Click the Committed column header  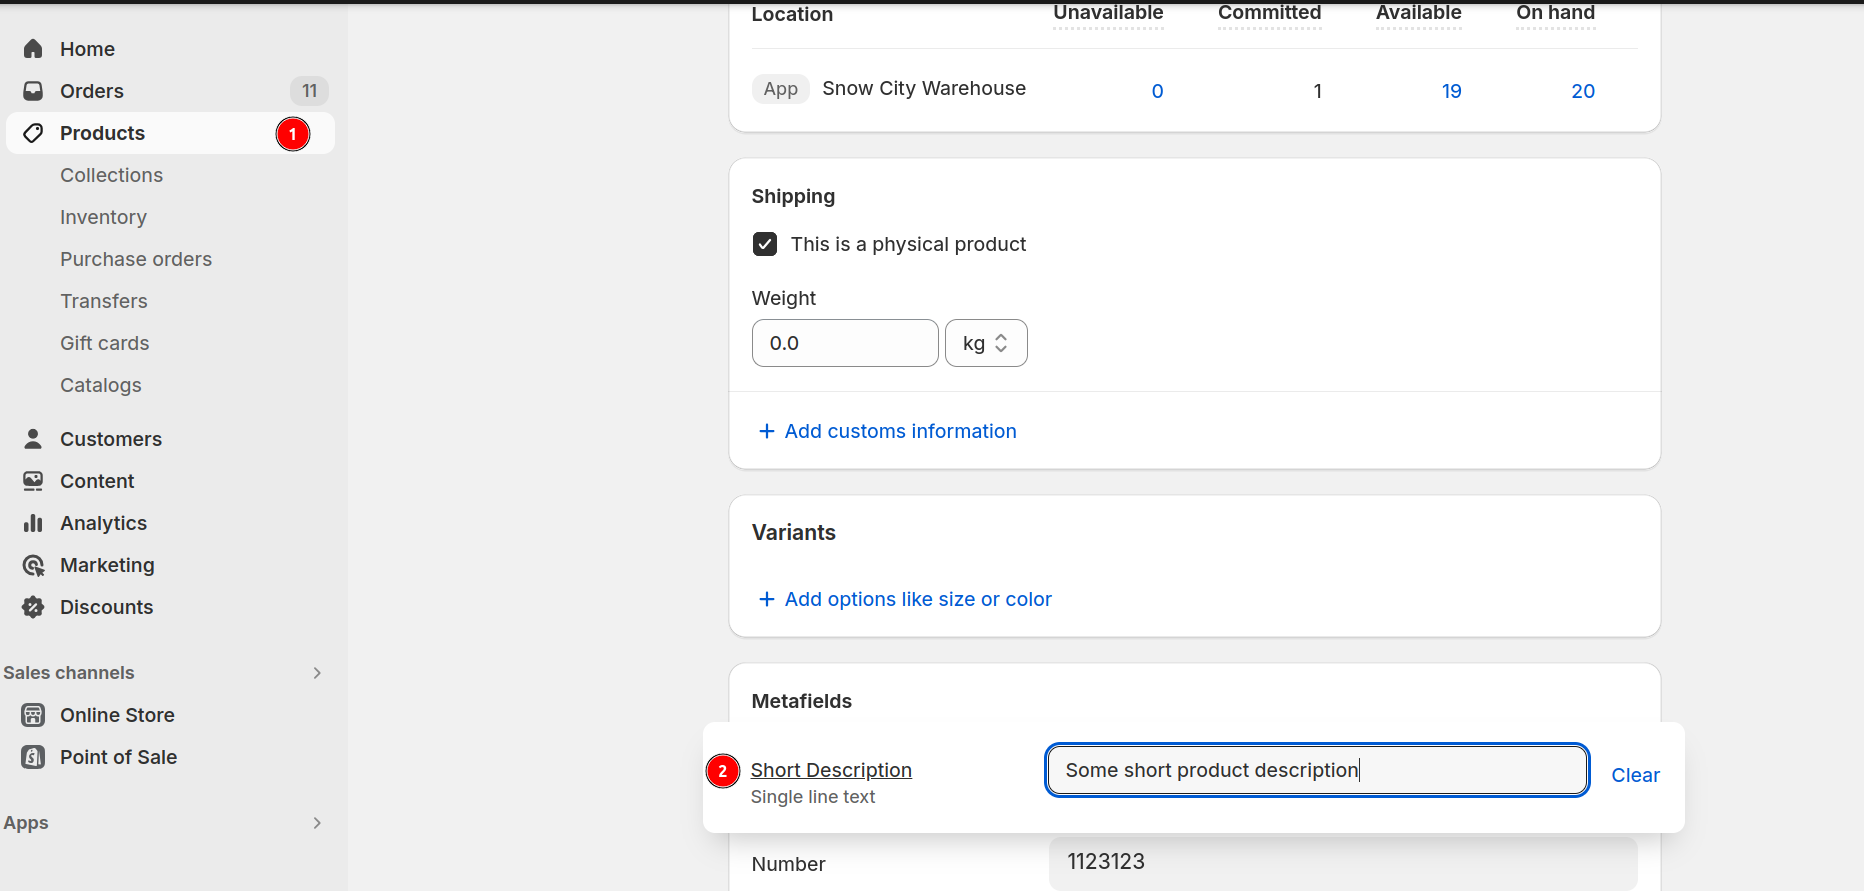(1269, 13)
